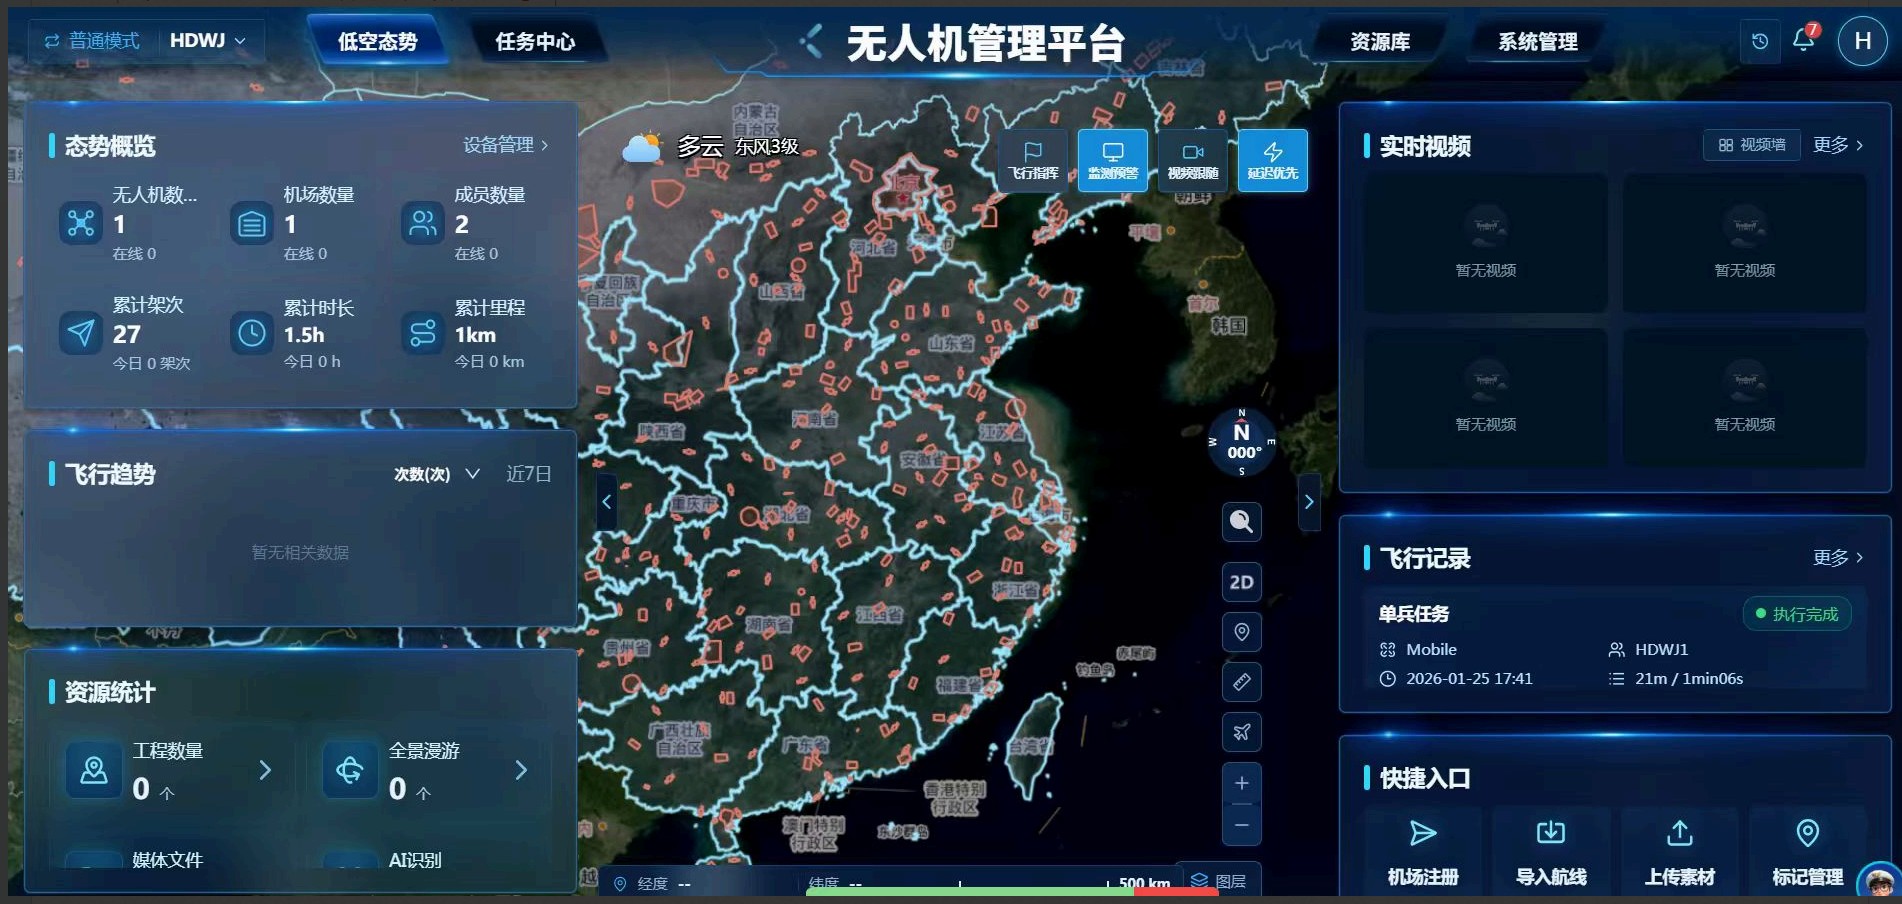Collapse the left panel with arrow

click(606, 502)
